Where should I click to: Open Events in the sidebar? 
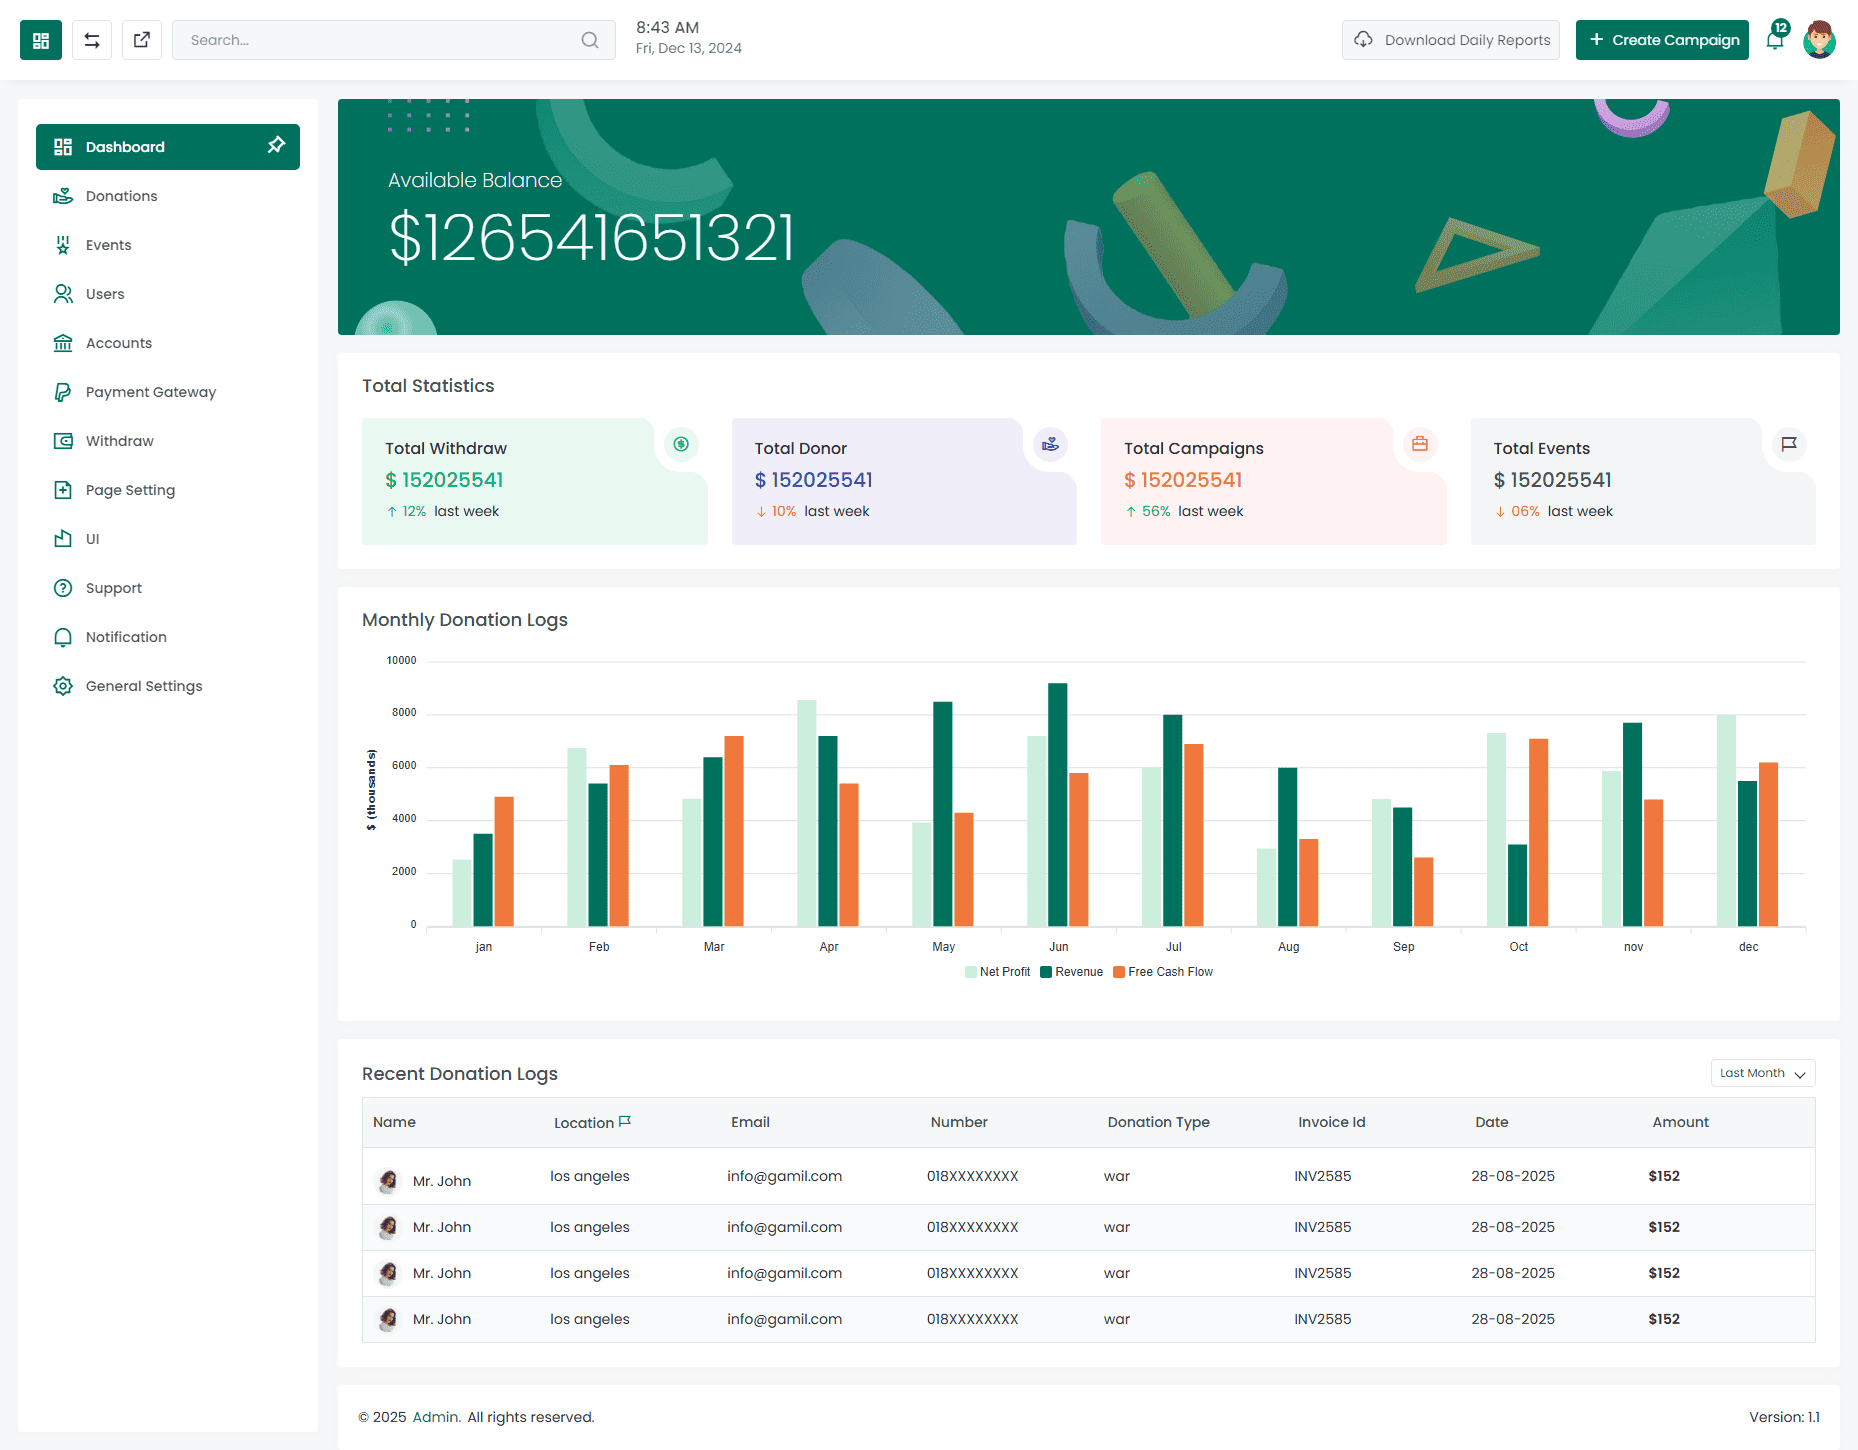tap(168, 245)
